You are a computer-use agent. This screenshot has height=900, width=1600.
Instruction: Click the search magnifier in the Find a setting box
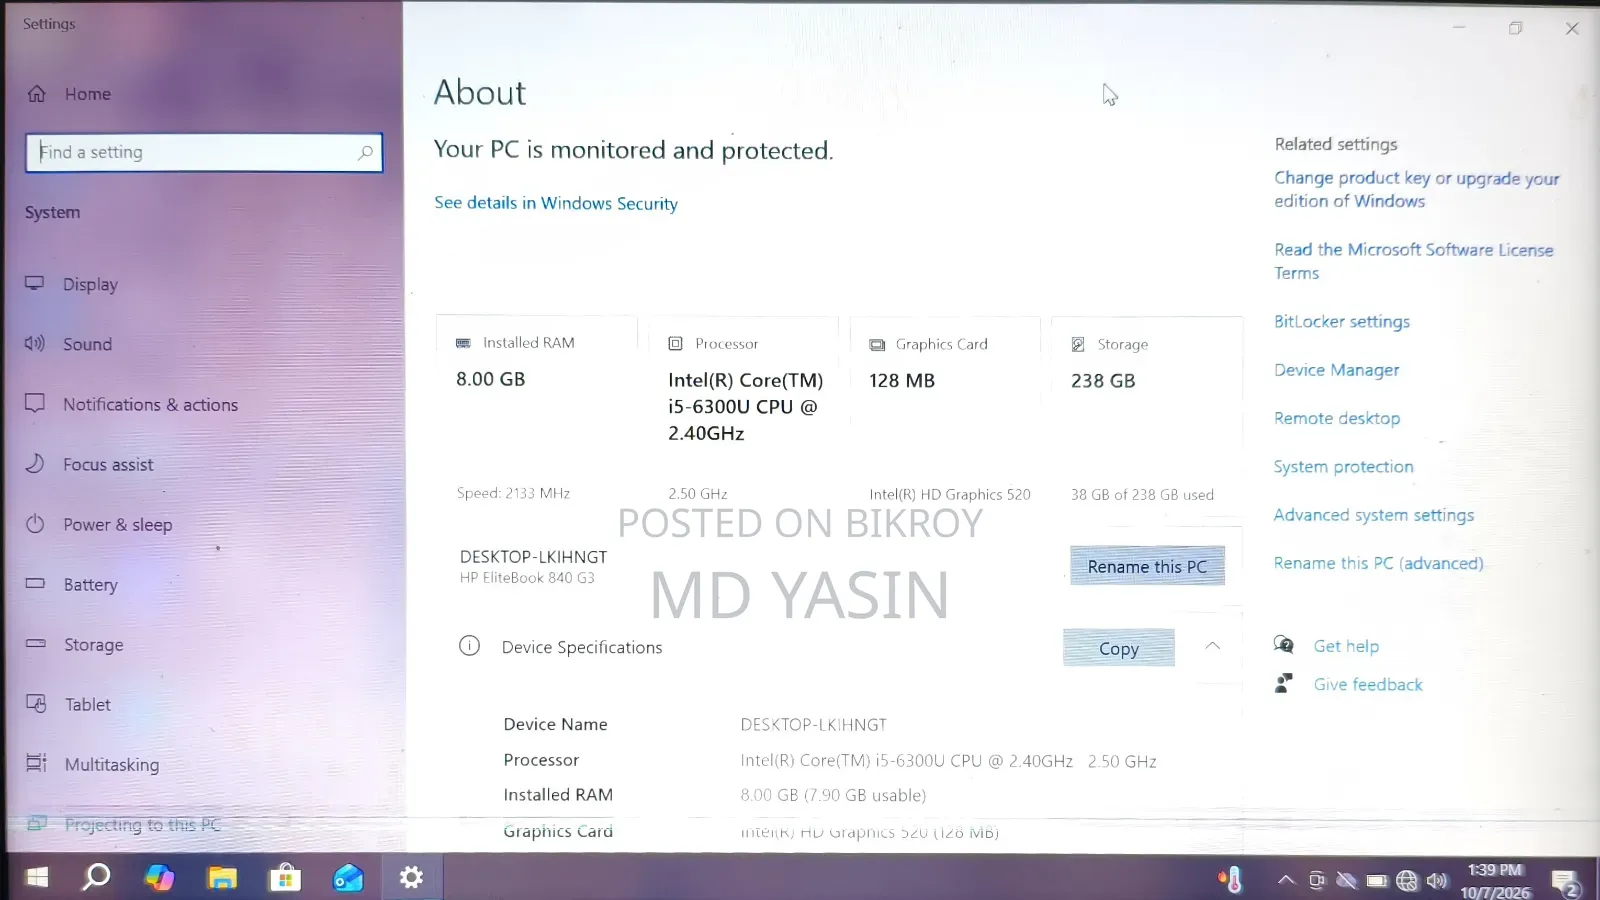[x=365, y=153]
